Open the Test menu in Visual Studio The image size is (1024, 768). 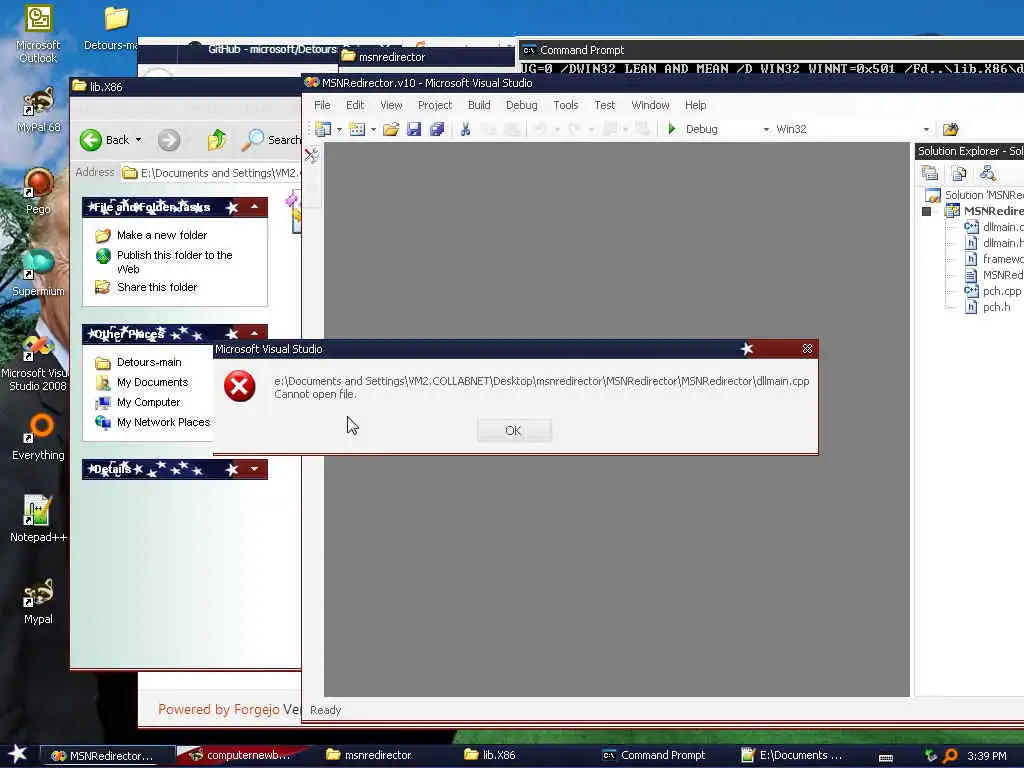pyautogui.click(x=604, y=105)
